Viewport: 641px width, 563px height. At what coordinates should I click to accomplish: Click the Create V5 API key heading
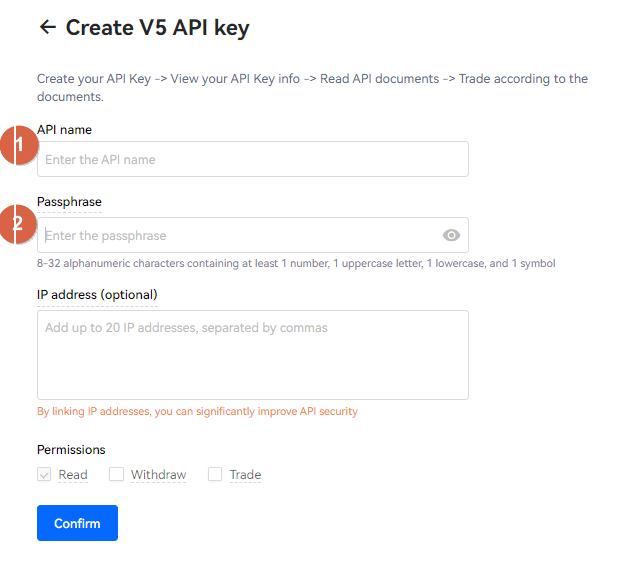(x=157, y=28)
